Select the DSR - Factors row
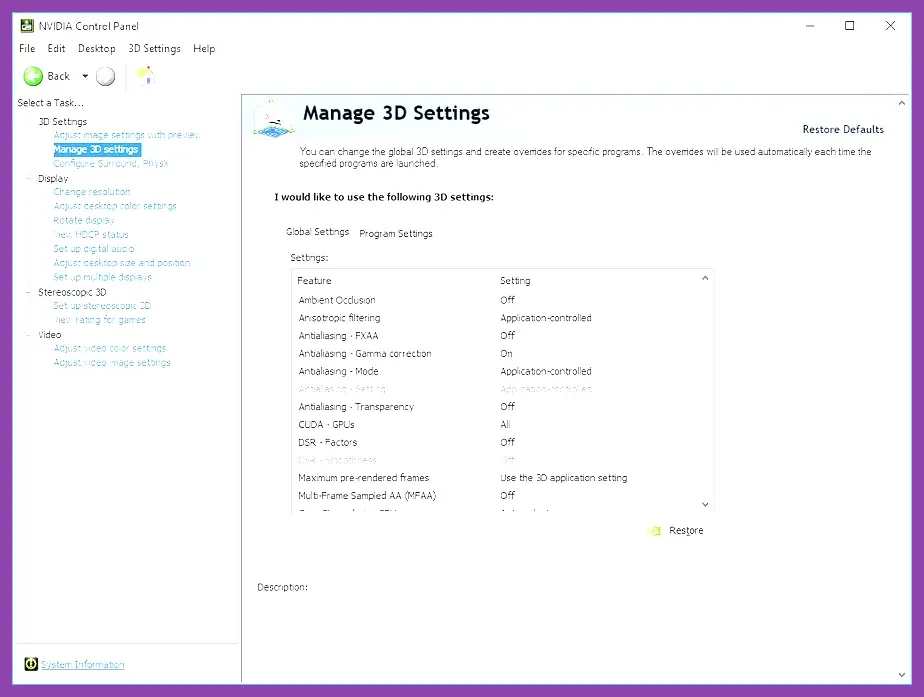Screen dimensions: 924x697 [x=496, y=442]
